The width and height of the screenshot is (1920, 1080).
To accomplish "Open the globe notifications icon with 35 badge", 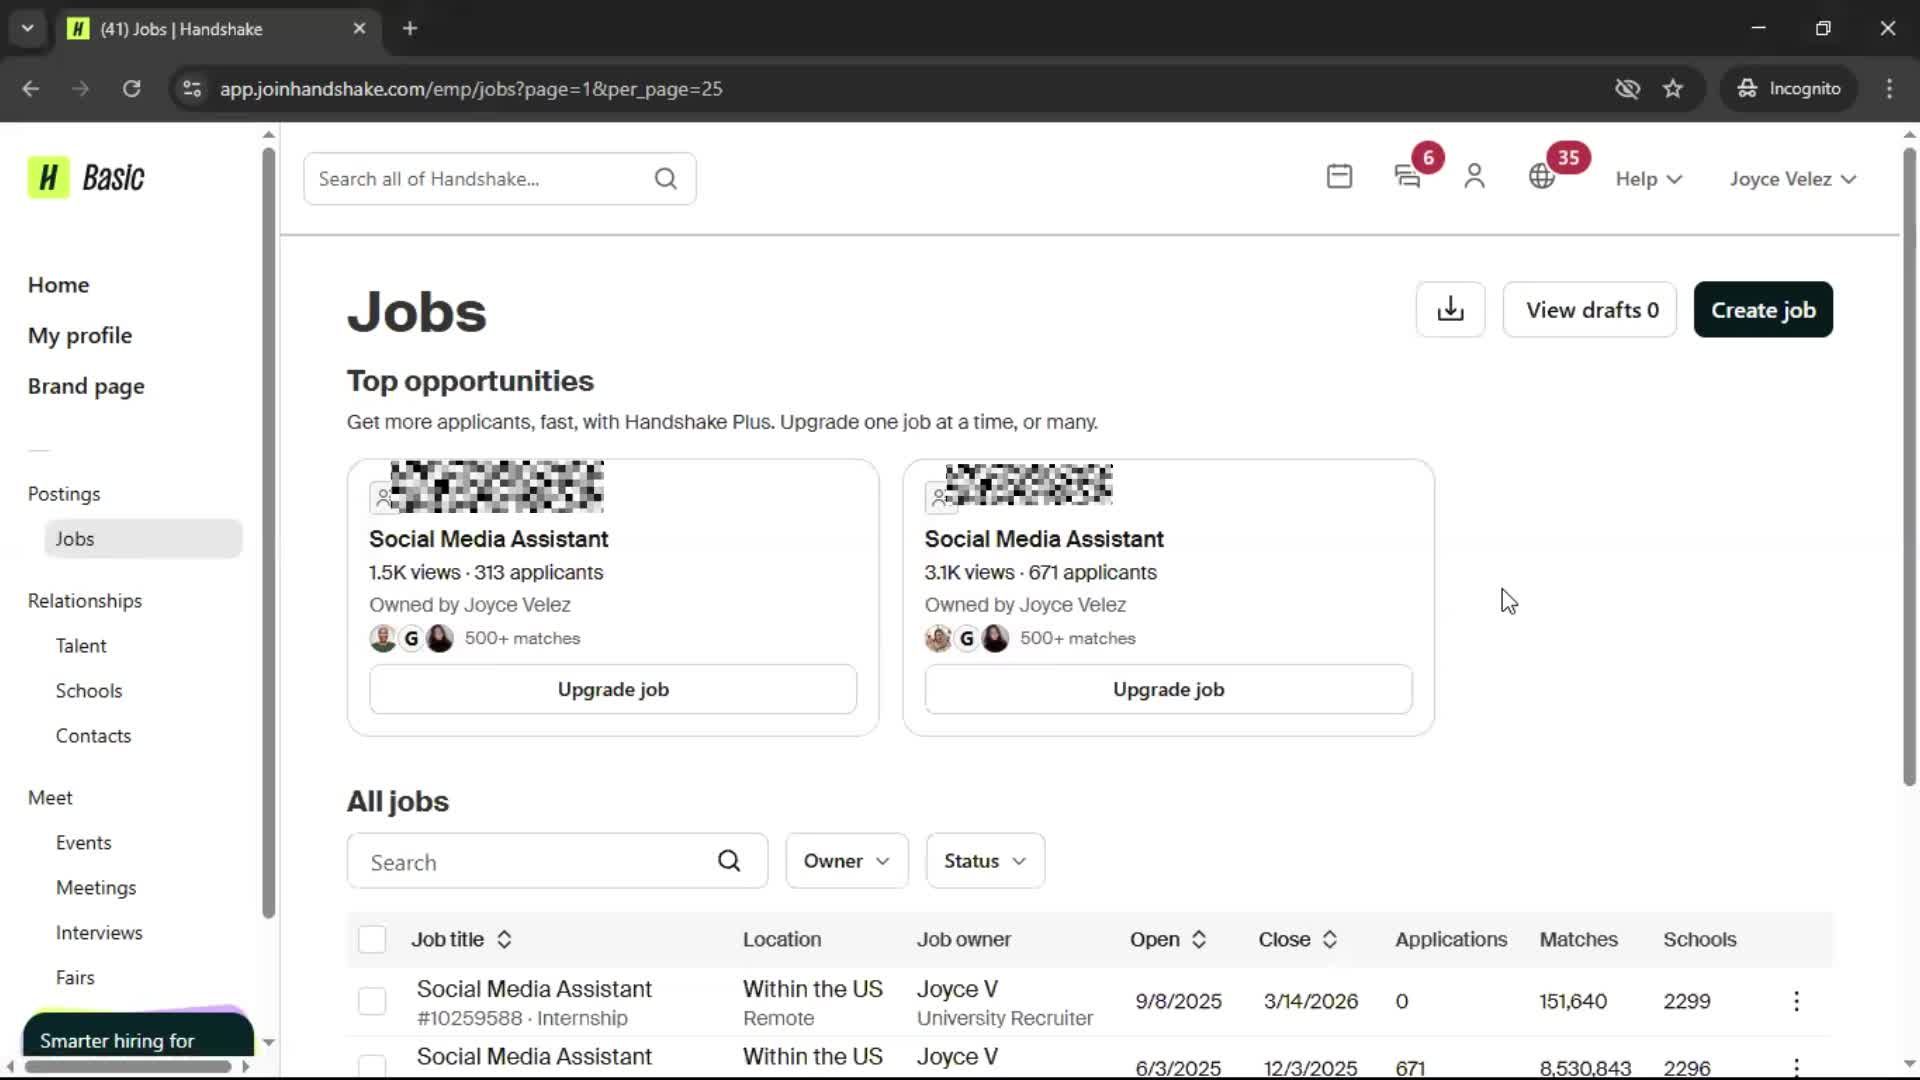I will click(x=1542, y=177).
